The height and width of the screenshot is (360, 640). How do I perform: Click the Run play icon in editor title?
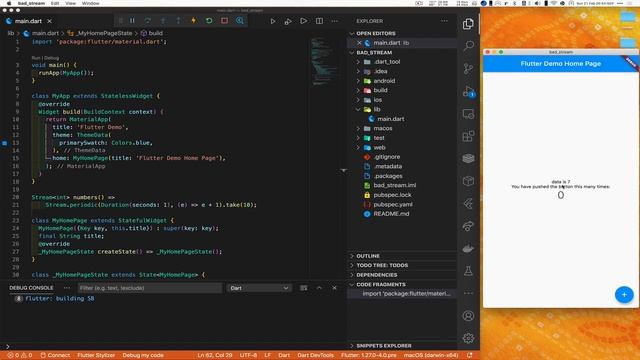pyautogui.click(x=273, y=21)
